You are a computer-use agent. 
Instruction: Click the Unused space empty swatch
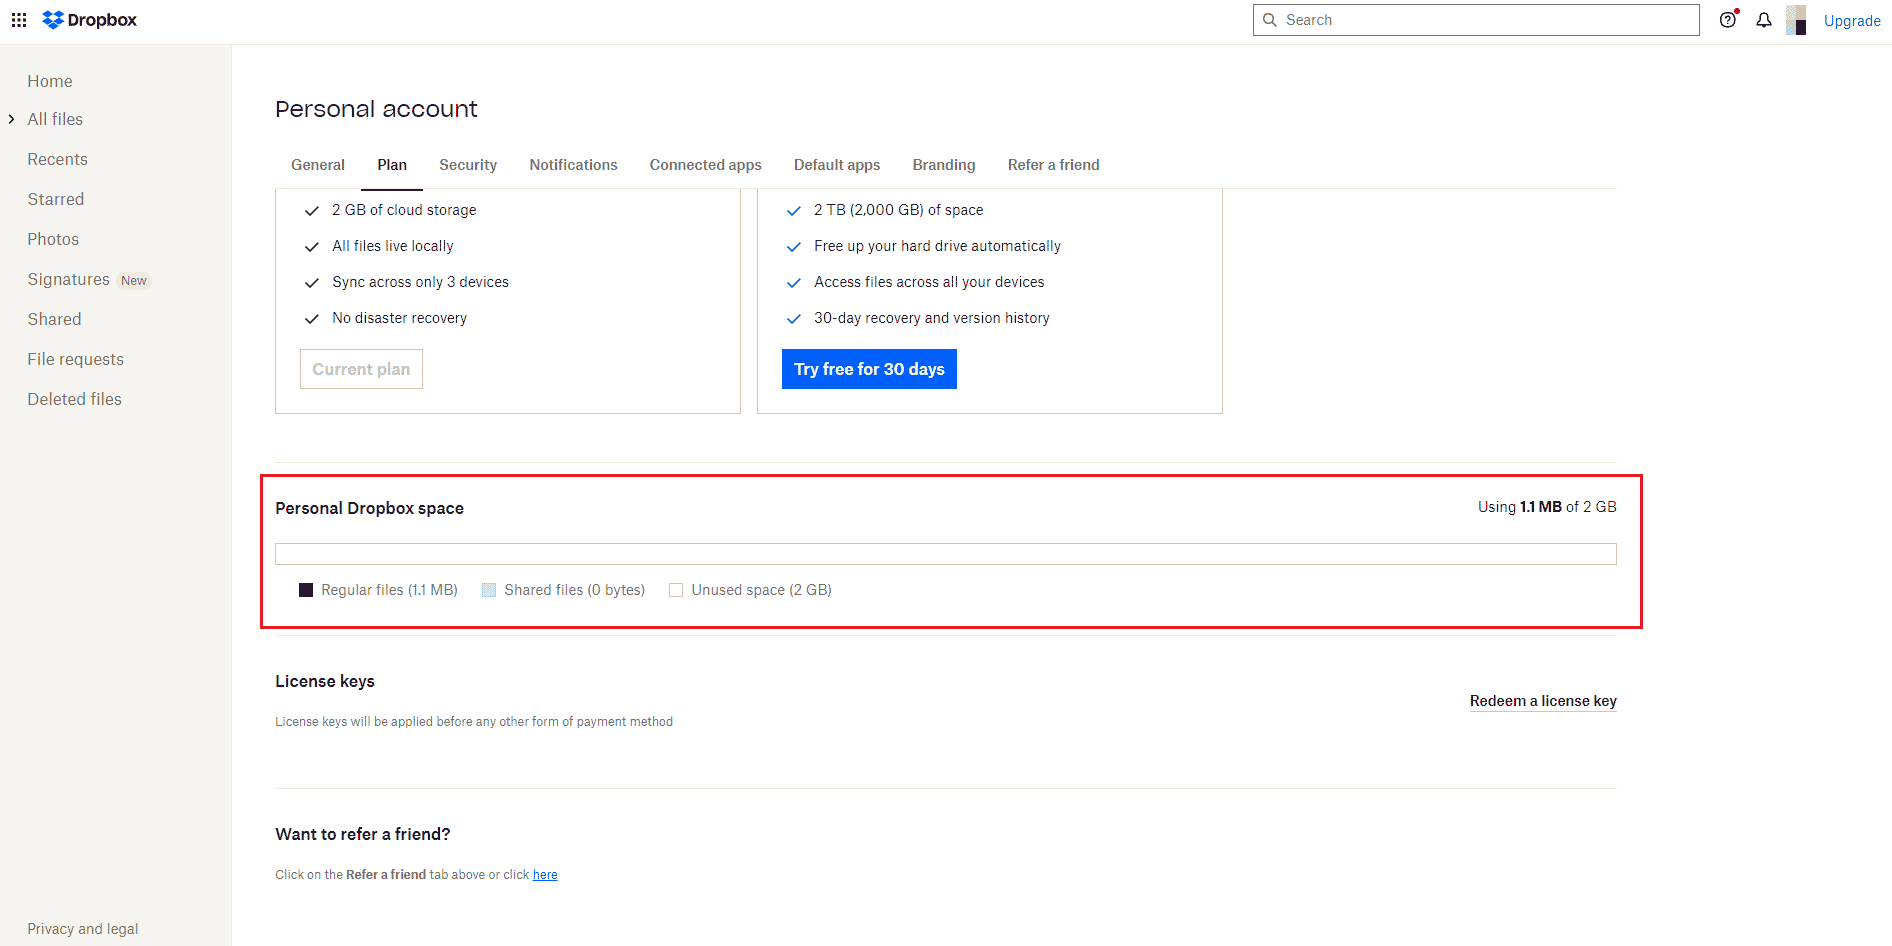pyautogui.click(x=676, y=590)
